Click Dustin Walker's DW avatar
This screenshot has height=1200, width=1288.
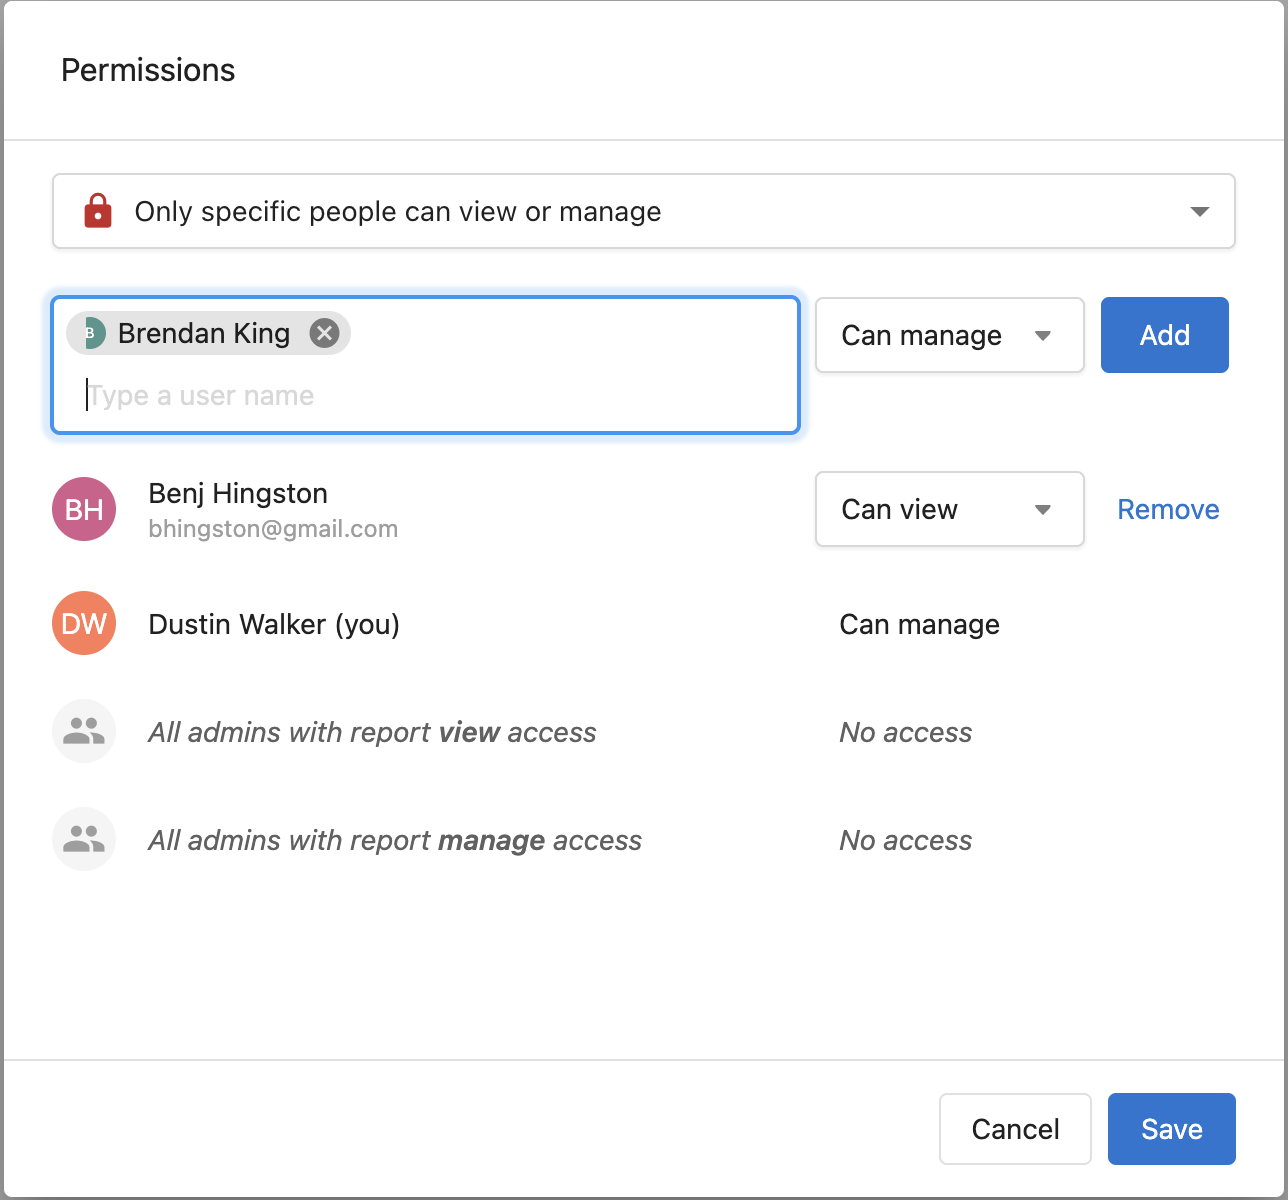click(x=84, y=623)
